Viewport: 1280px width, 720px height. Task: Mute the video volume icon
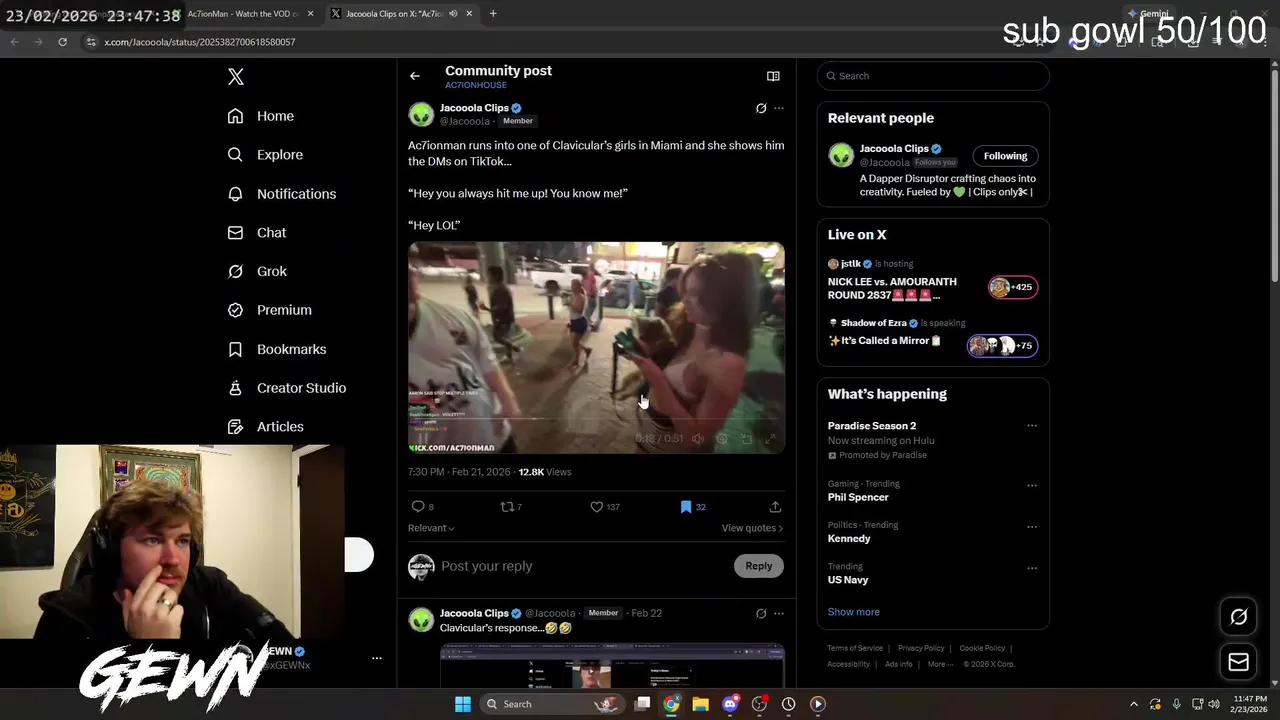(698, 438)
